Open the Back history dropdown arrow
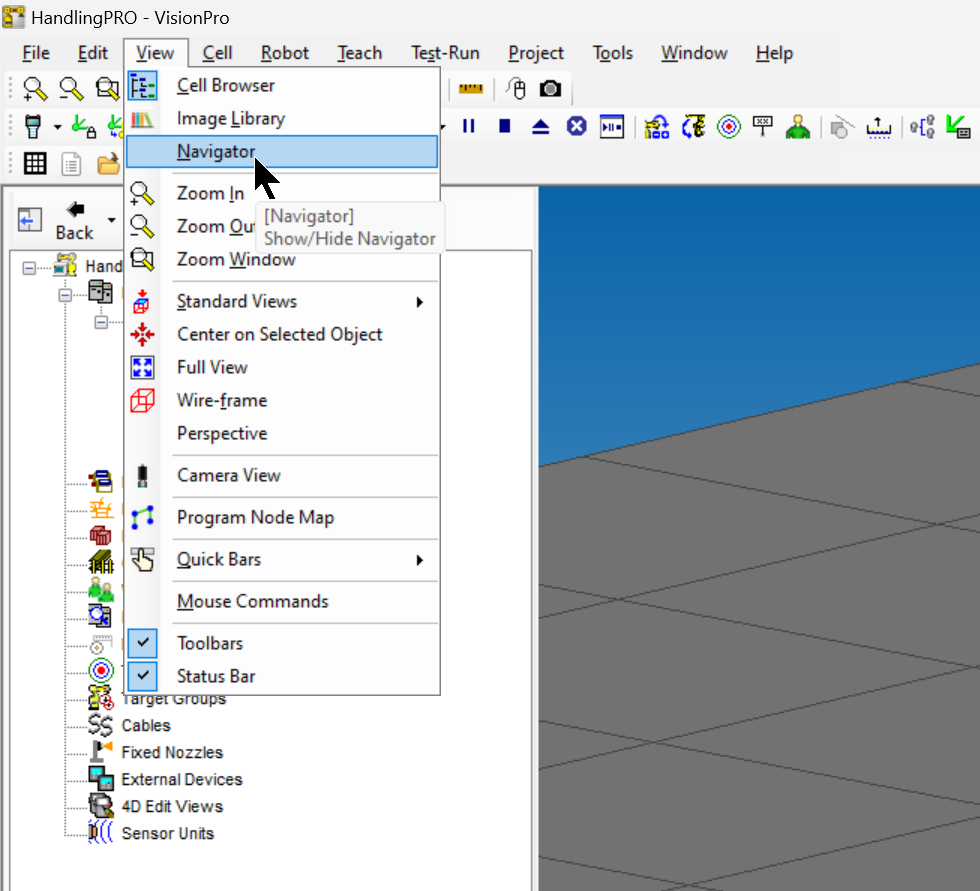Screen dimensions: 980x891 pos(111,220)
